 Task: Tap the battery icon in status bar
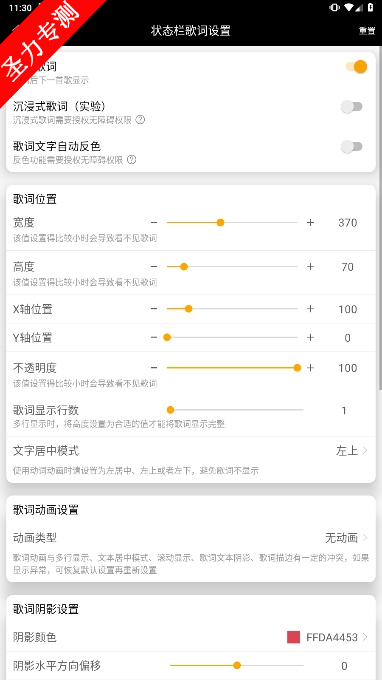tap(371, 7)
